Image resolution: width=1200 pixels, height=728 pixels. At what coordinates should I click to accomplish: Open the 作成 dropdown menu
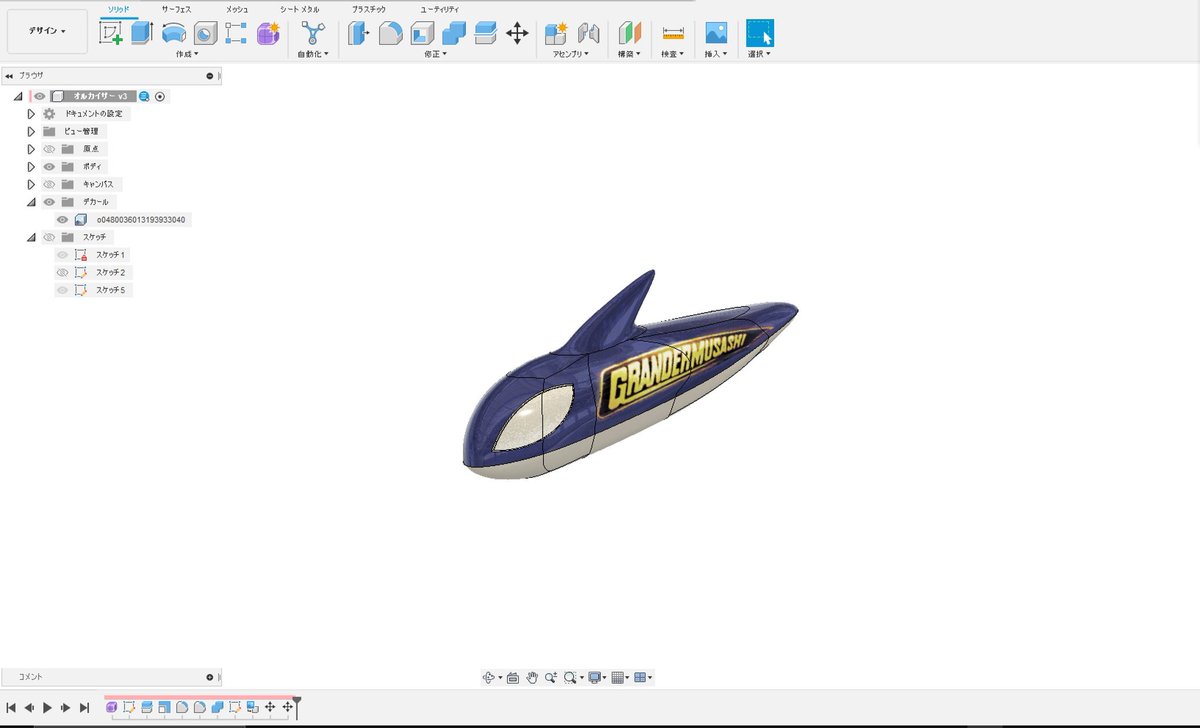pyautogui.click(x=187, y=54)
